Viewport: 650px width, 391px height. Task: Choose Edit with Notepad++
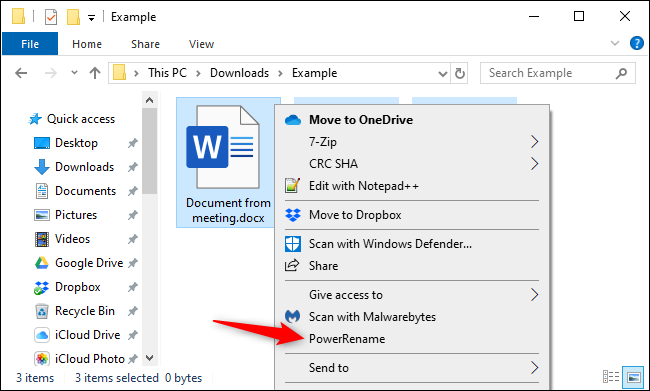tap(412, 186)
